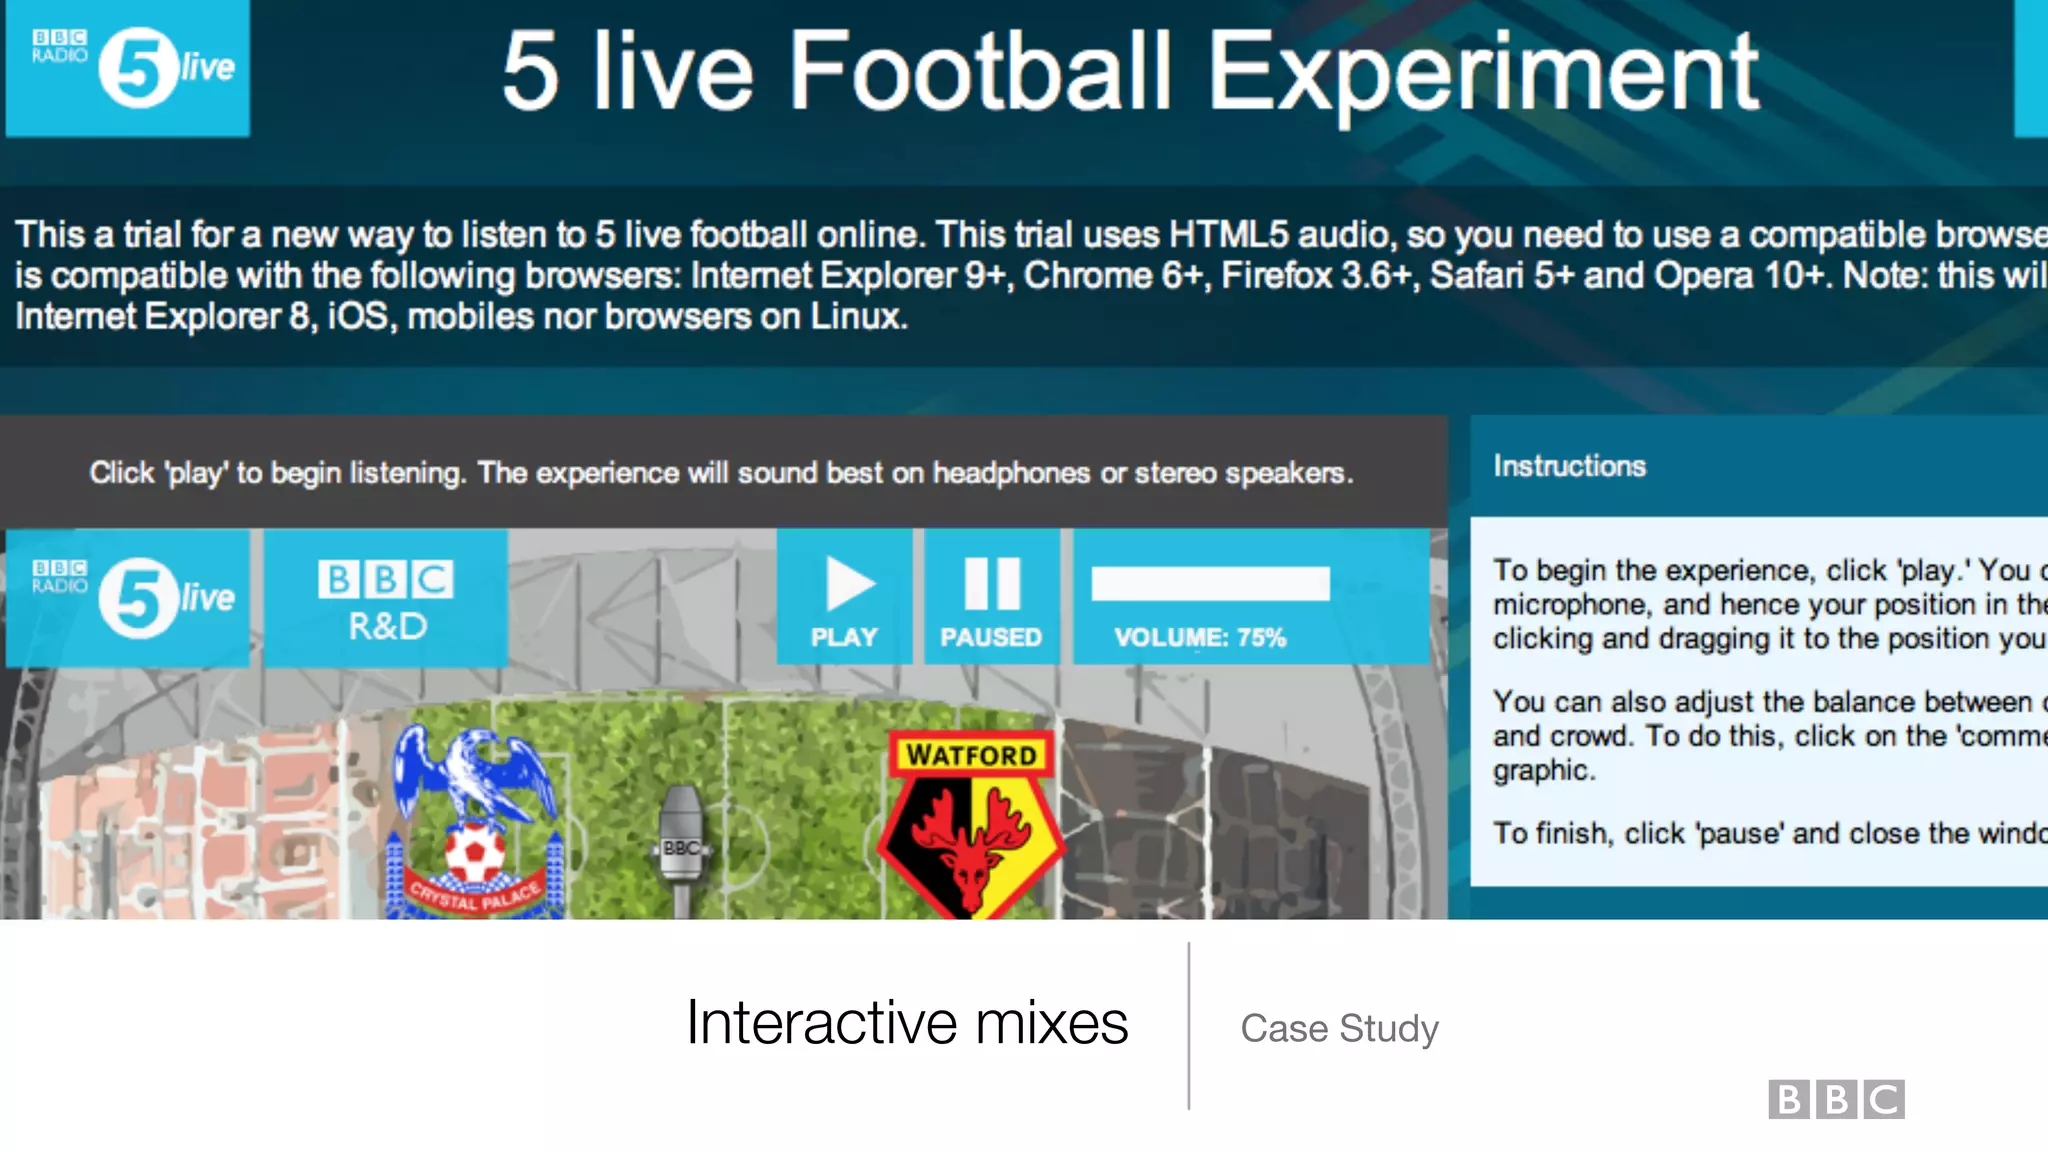Click the PAUSED pause button
The image size is (2048, 1152).
992,597
